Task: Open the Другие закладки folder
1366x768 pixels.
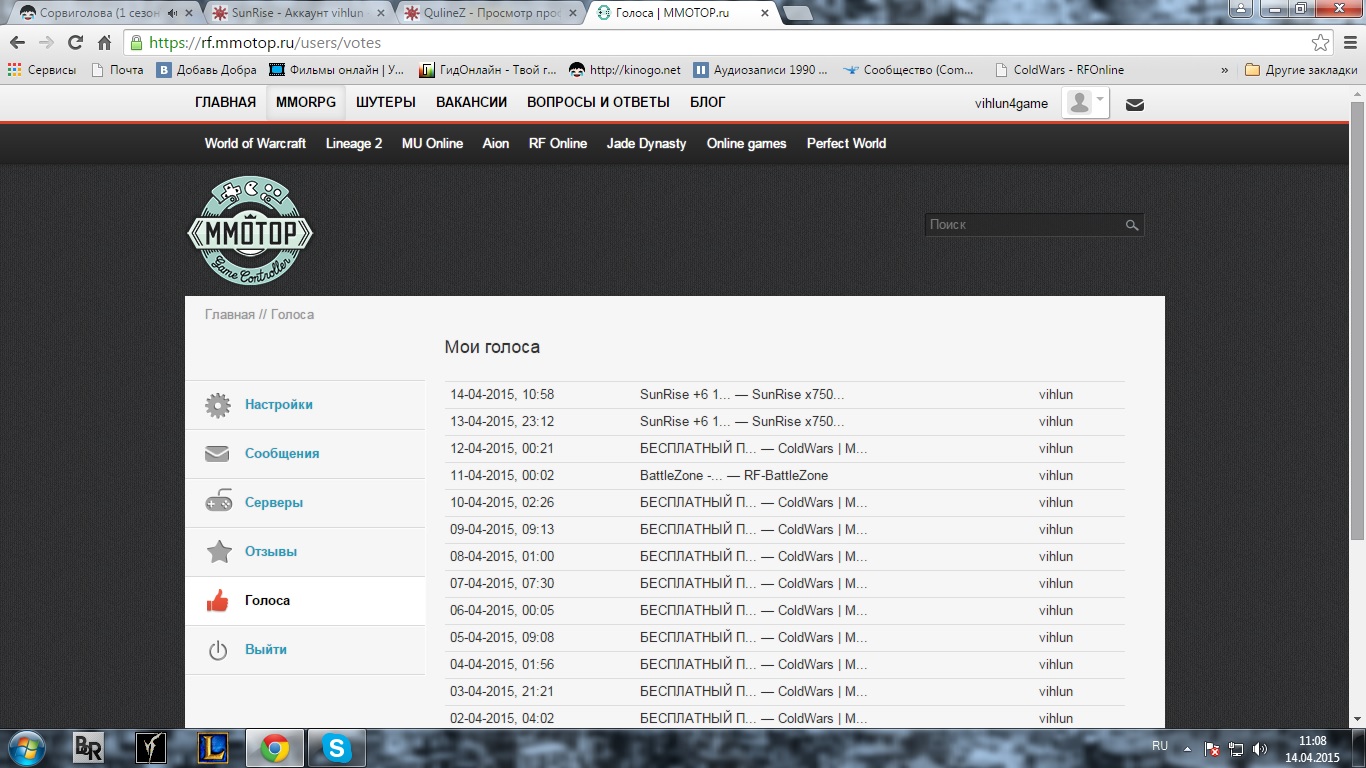Action: point(1301,70)
